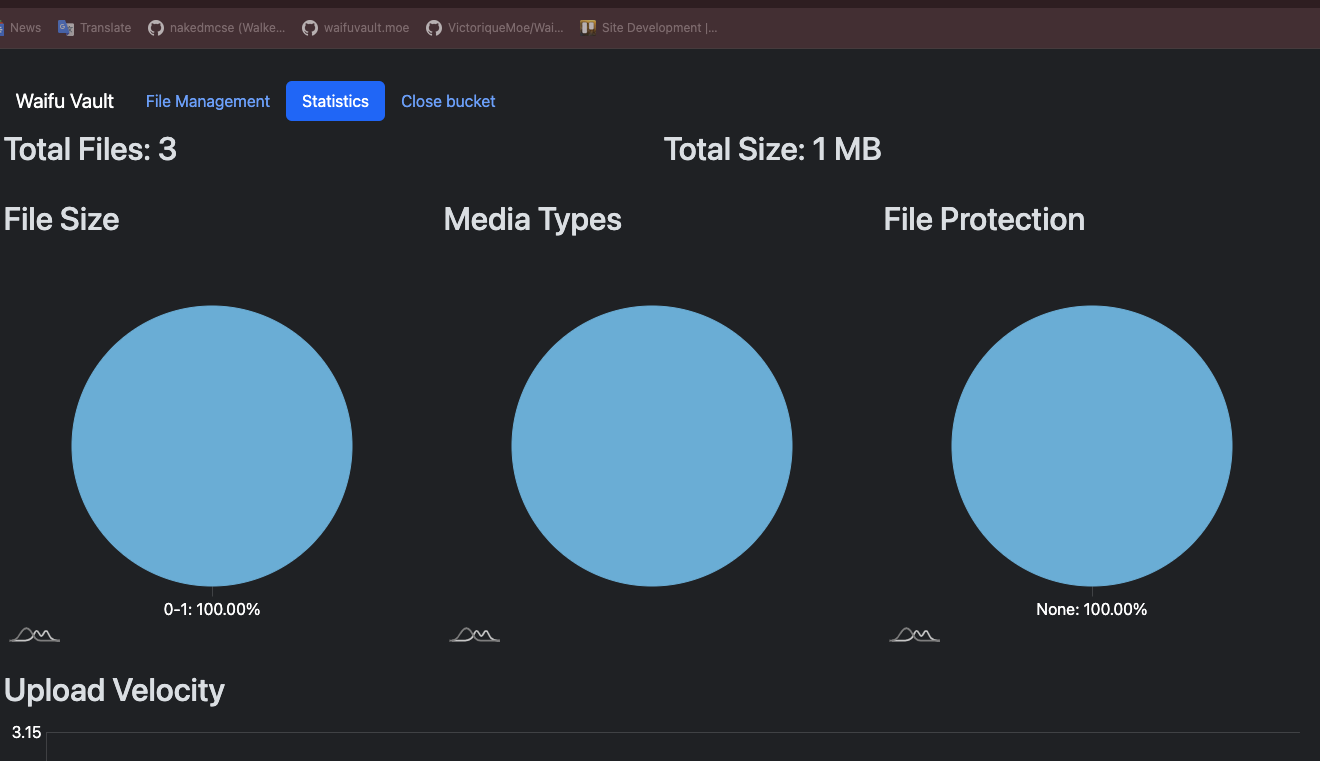The width and height of the screenshot is (1320, 761).
Task: Click the chart logo icon under File Protection
Action: coord(915,635)
